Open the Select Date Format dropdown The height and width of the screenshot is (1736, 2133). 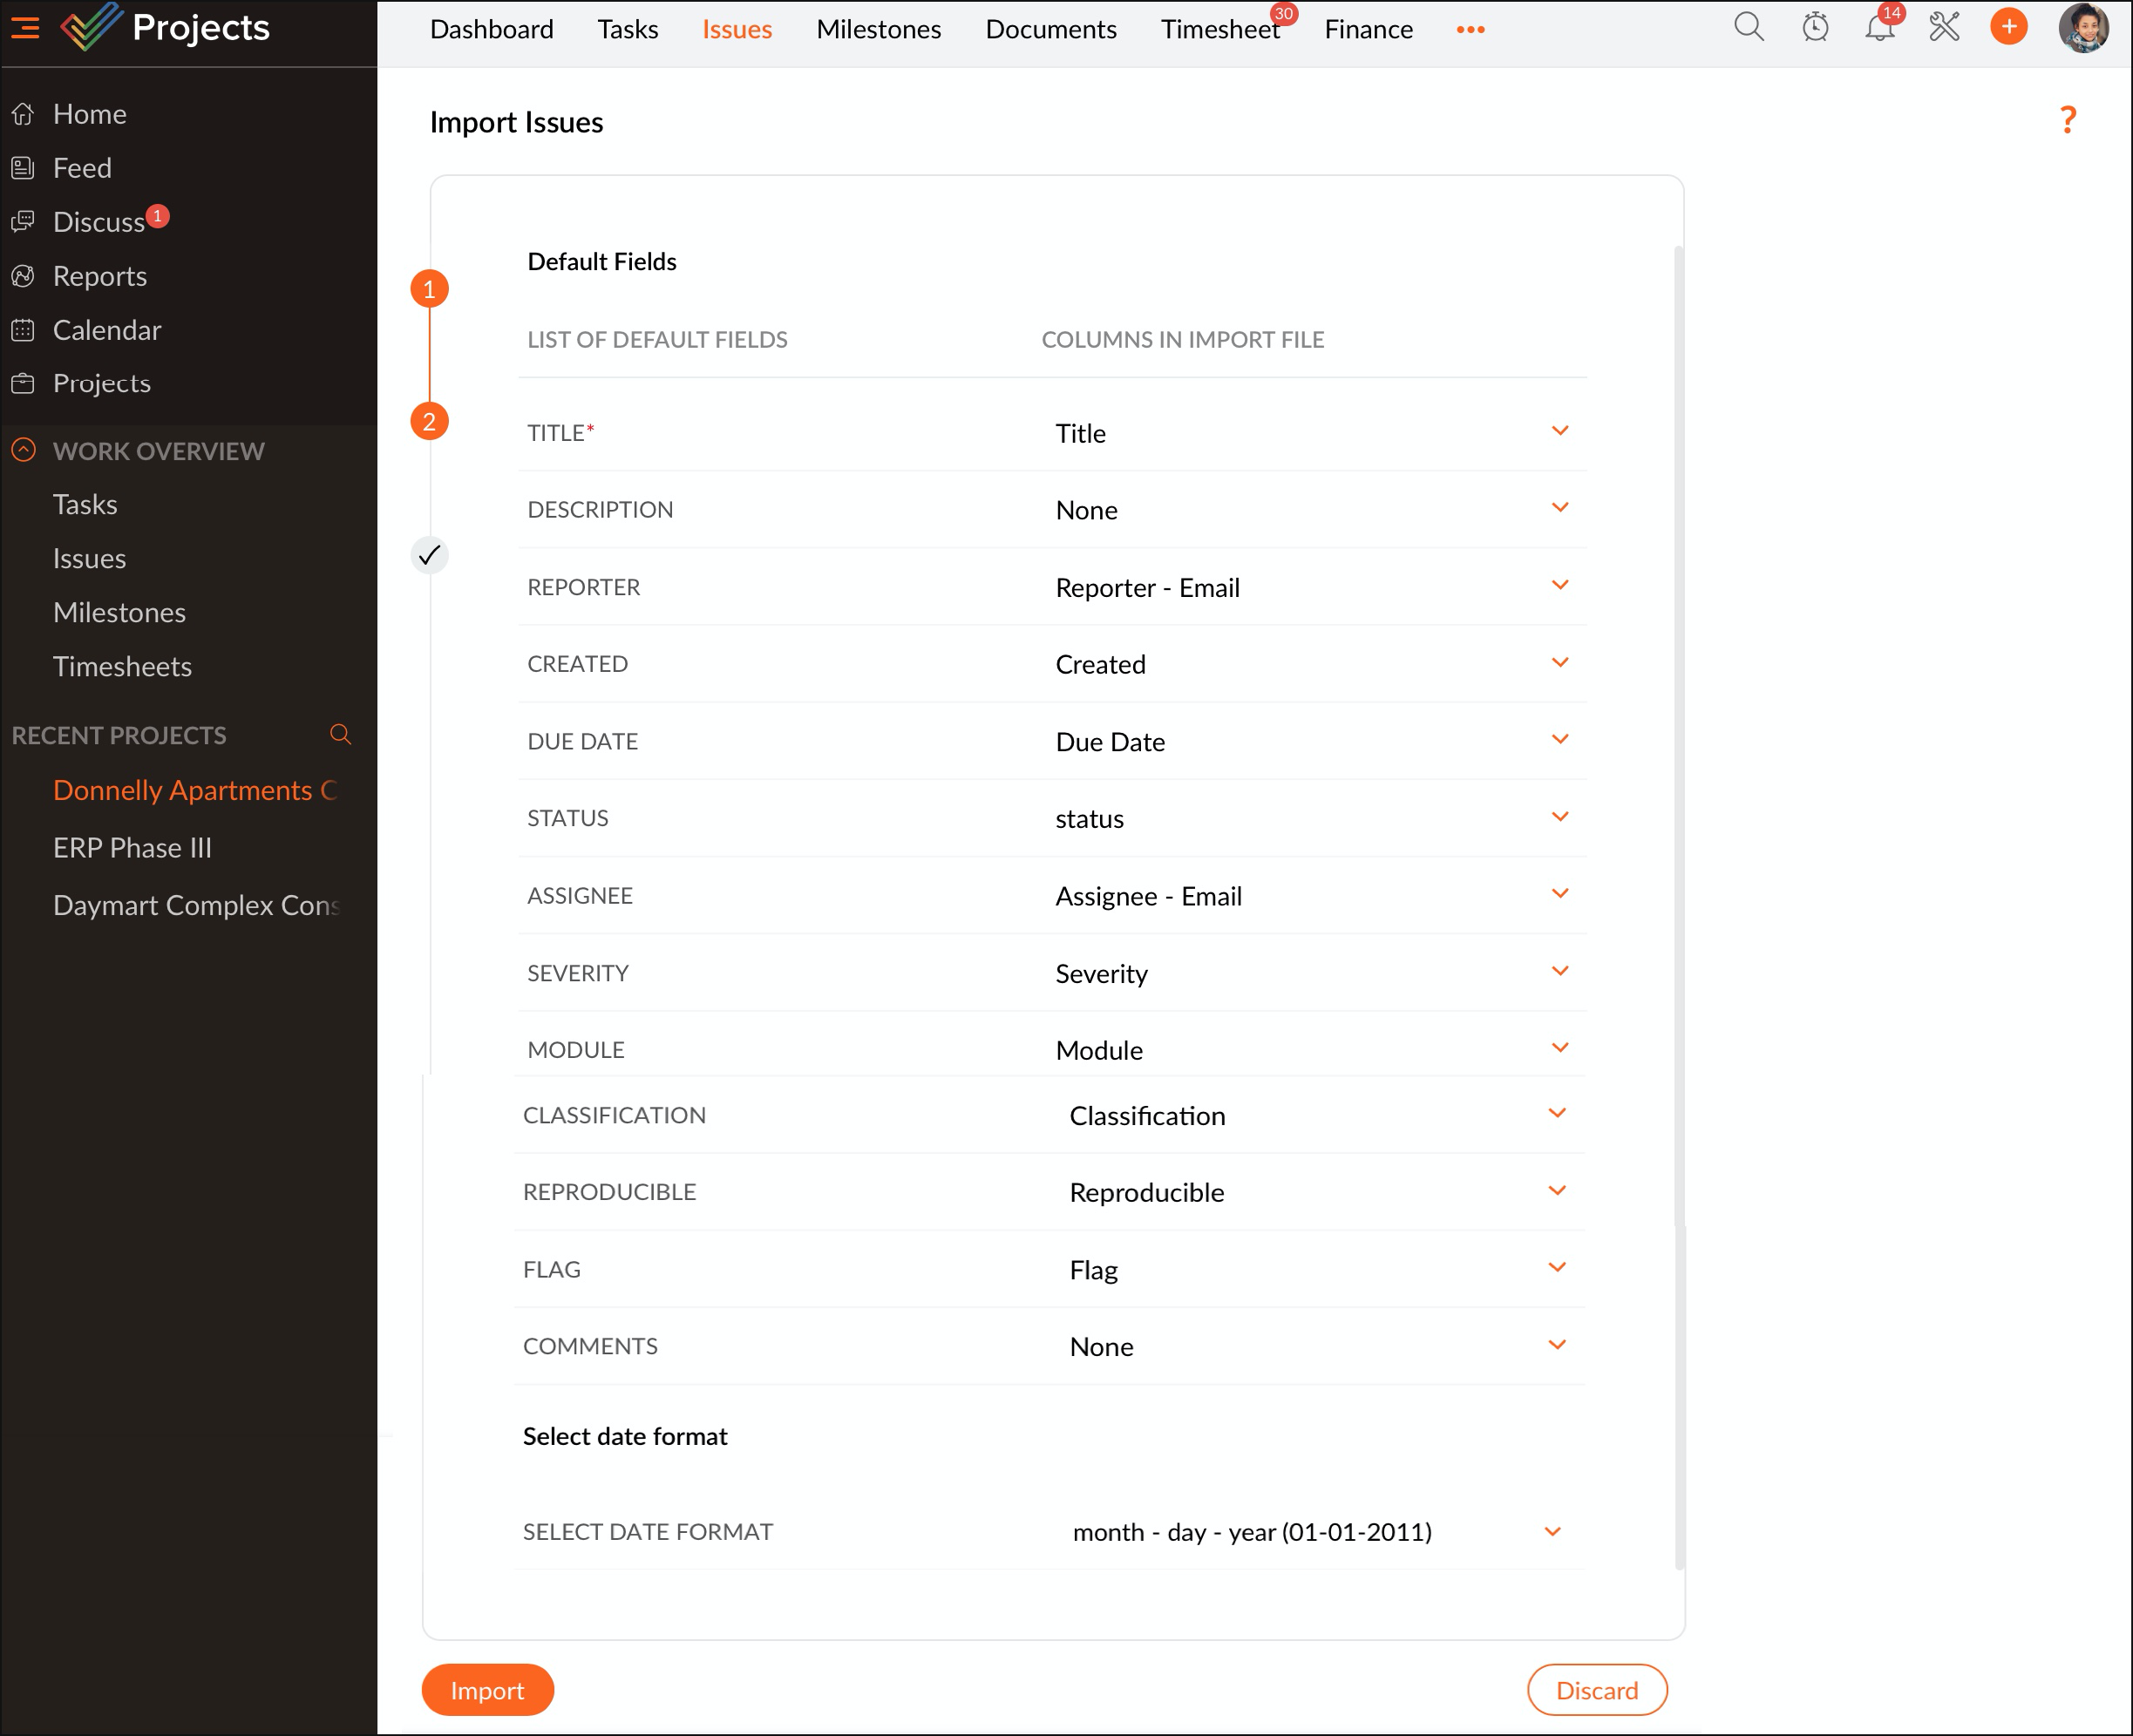[1552, 1532]
